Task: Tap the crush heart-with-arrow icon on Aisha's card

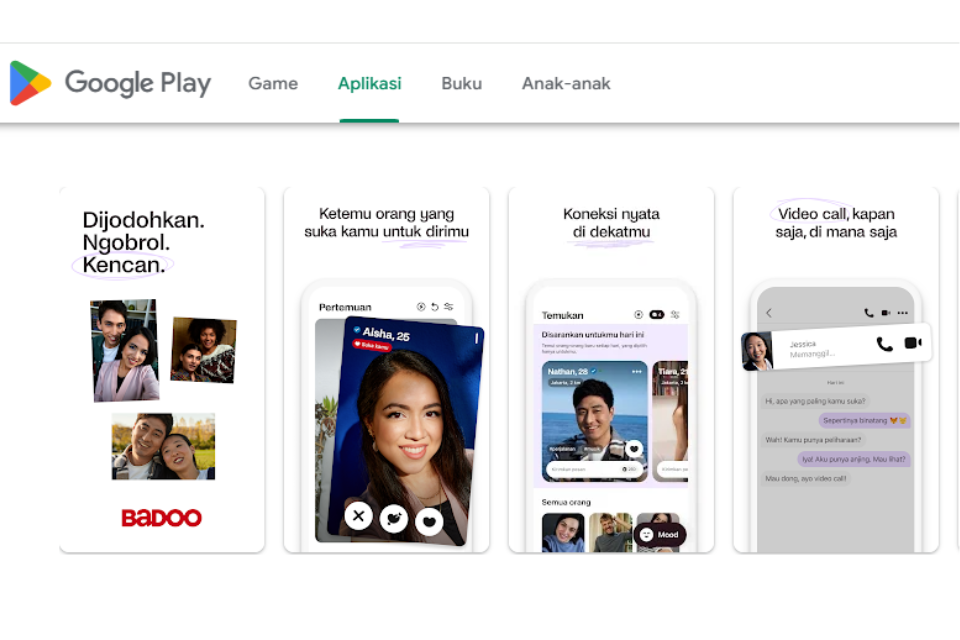Action: (x=394, y=519)
